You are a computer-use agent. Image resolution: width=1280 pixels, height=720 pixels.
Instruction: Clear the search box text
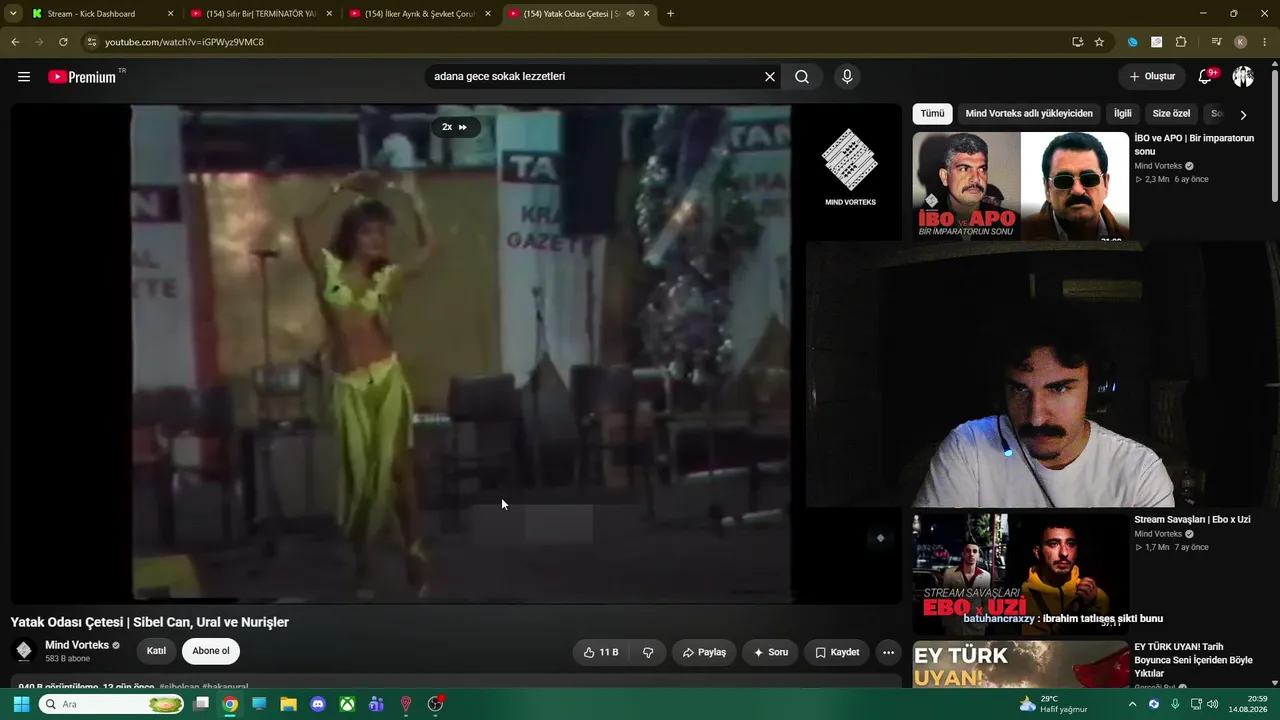tap(770, 77)
